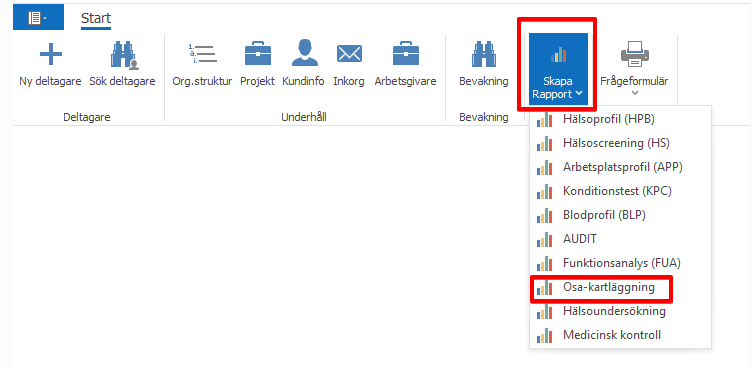Open the Projekt briefcase icon
Viewport: 752px width, 368px height.
(x=258, y=54)
